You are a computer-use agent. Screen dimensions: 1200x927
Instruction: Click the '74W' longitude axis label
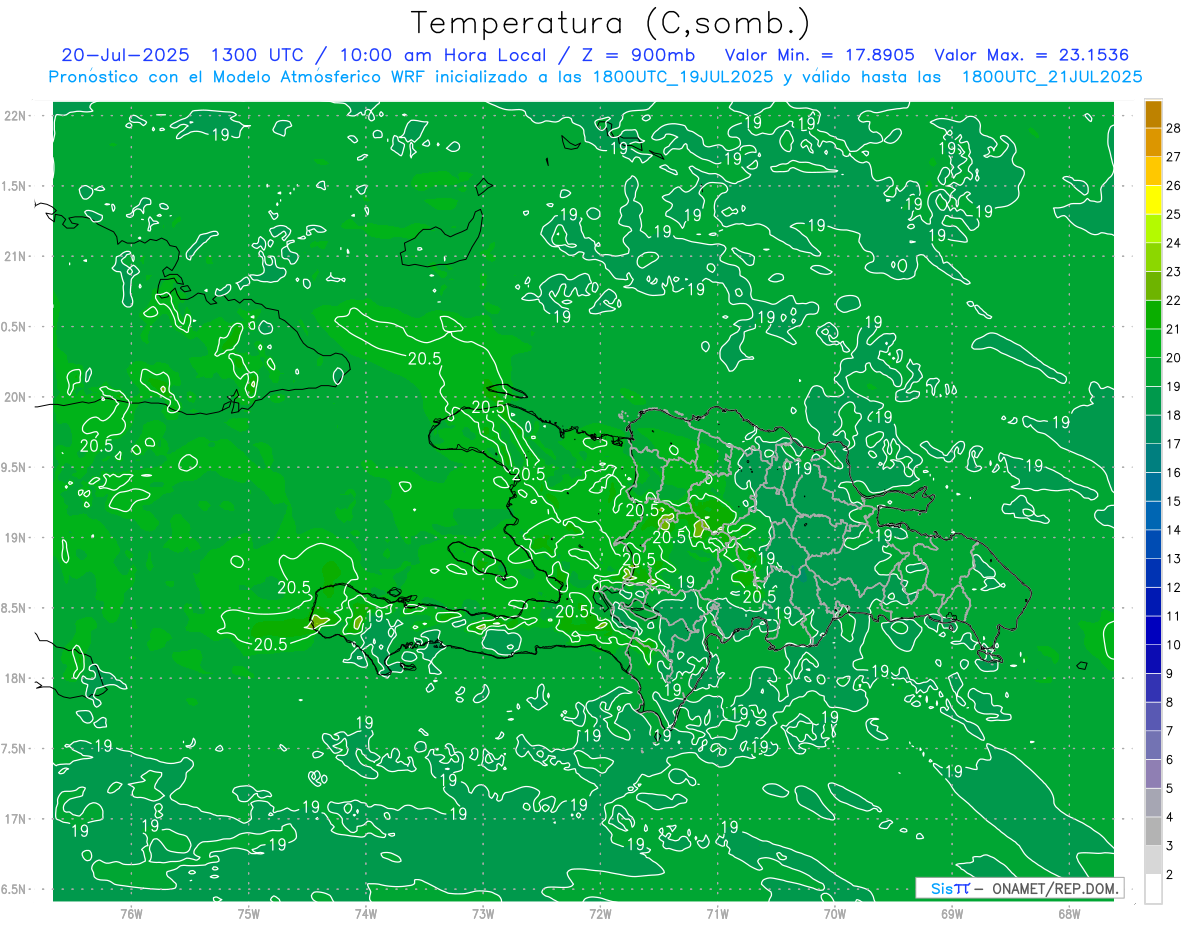coord(366,914)
